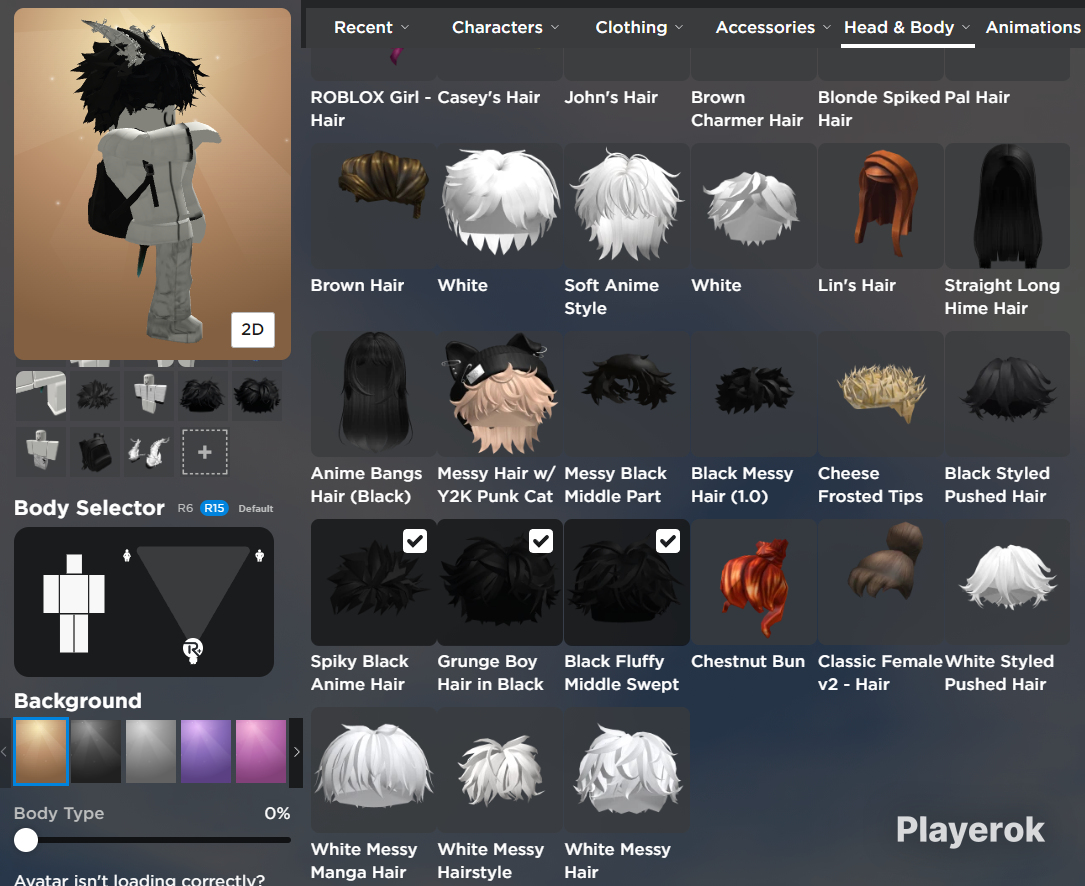Select R15 body option
1085x886 pixels.
pyautogui.click(x=215, y=508)
